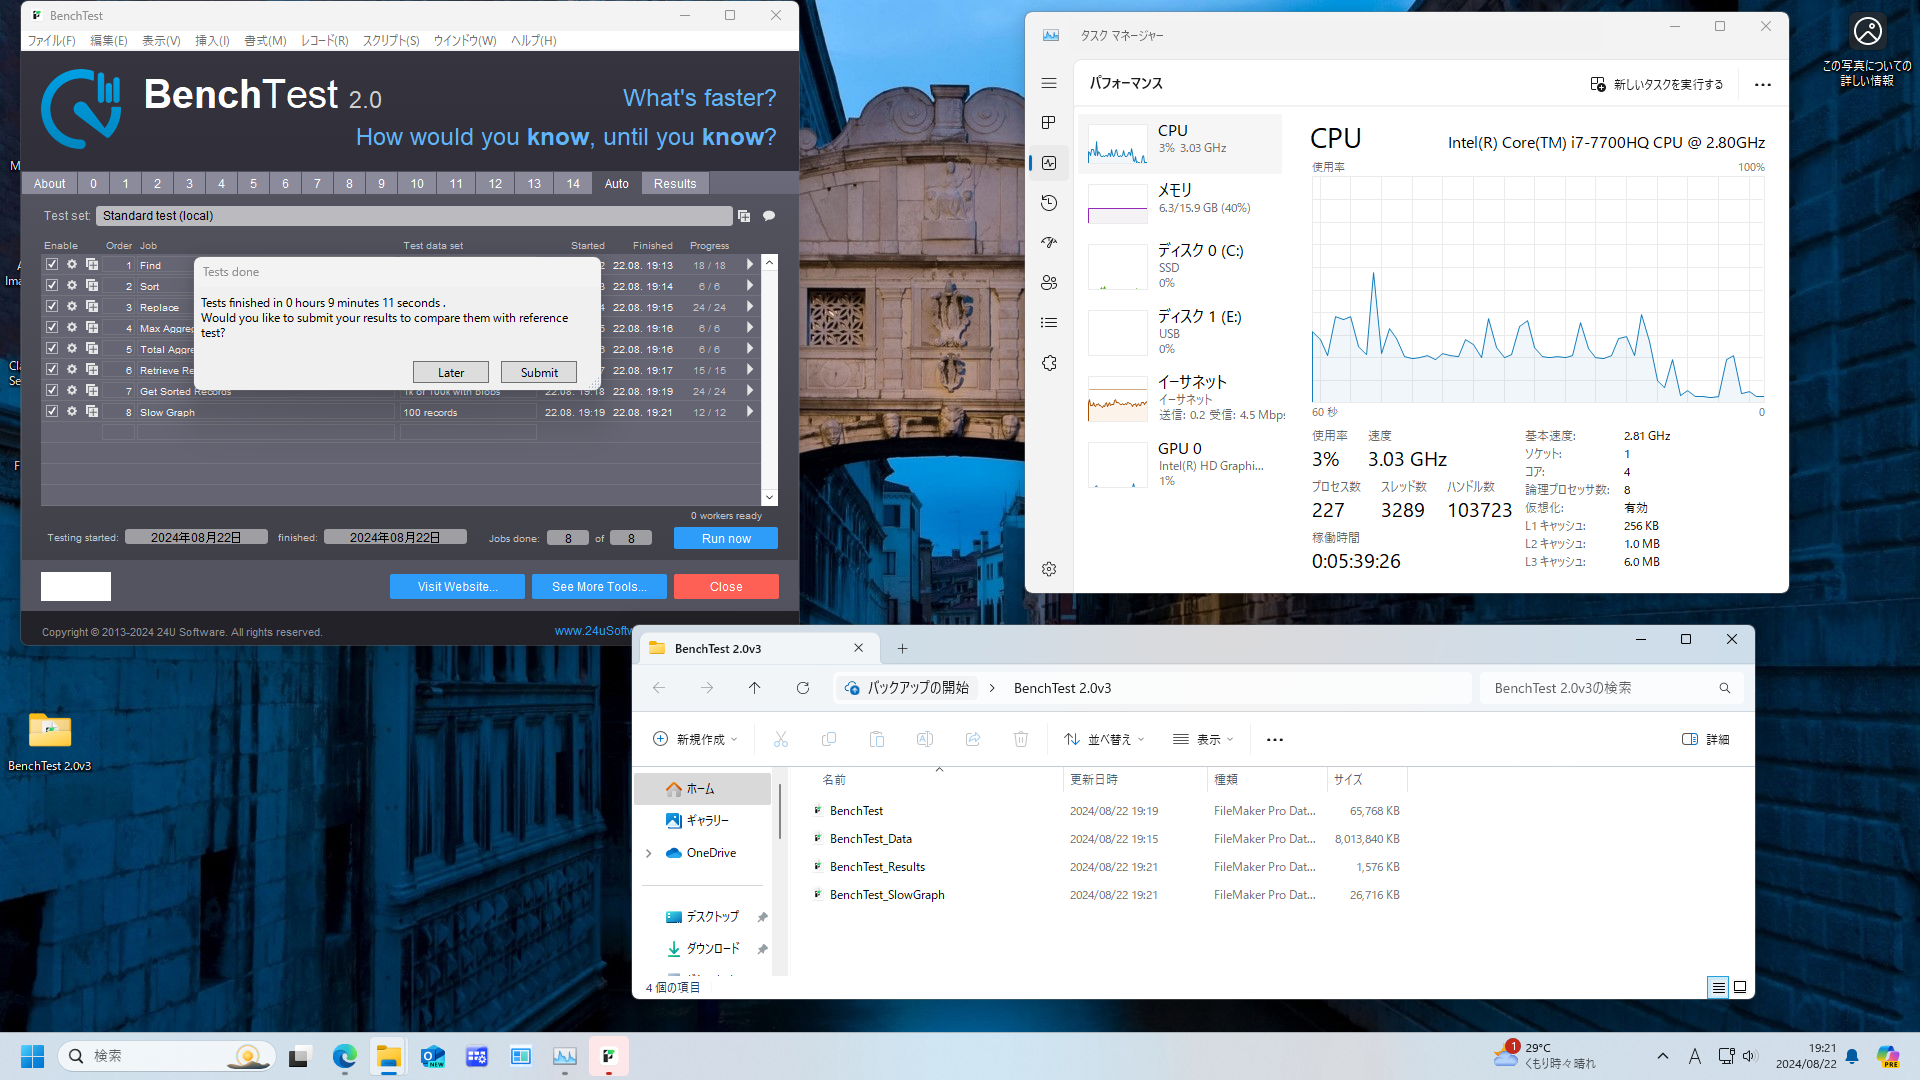This screenshot has height=1080, width=1920.
Task: Click the rename icon in Explorer toolbar
Action: pos(925,739)
